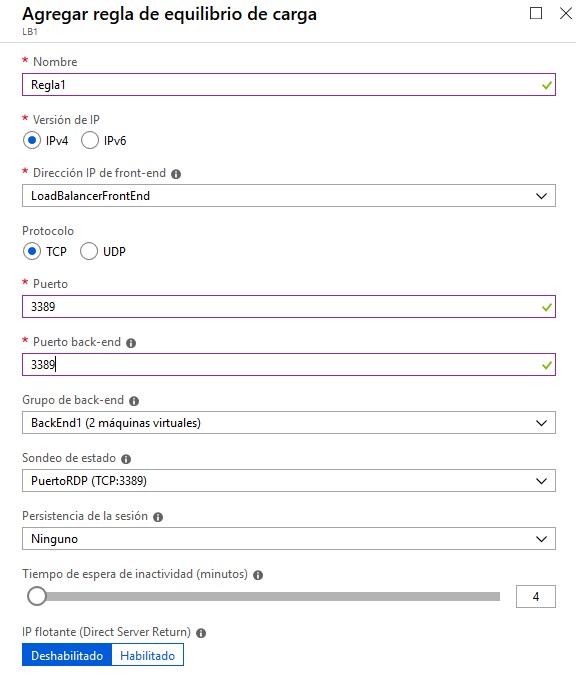
Task: Select the IPv4 radio button
Action: click(x=32, y=140)
